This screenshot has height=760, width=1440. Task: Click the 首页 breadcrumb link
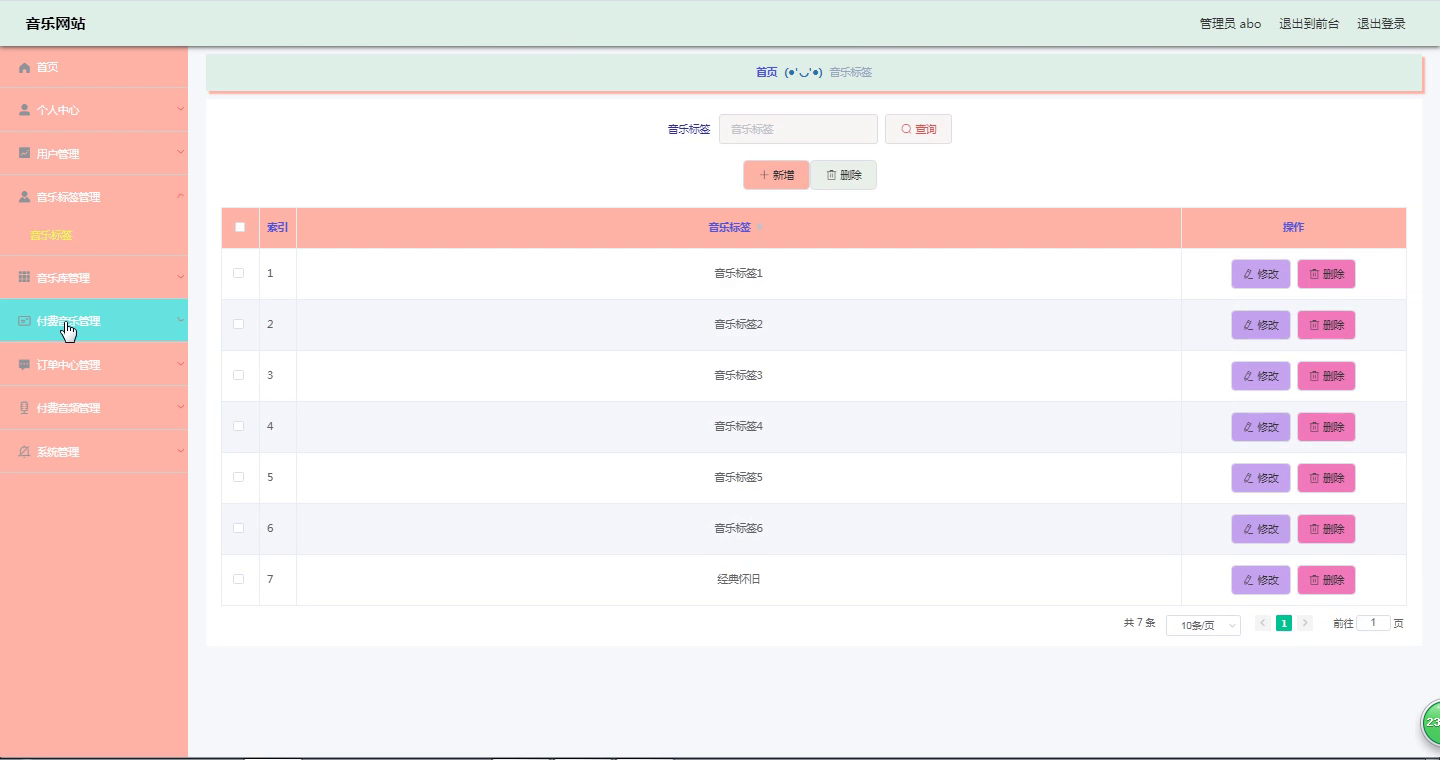pos(766,72)
